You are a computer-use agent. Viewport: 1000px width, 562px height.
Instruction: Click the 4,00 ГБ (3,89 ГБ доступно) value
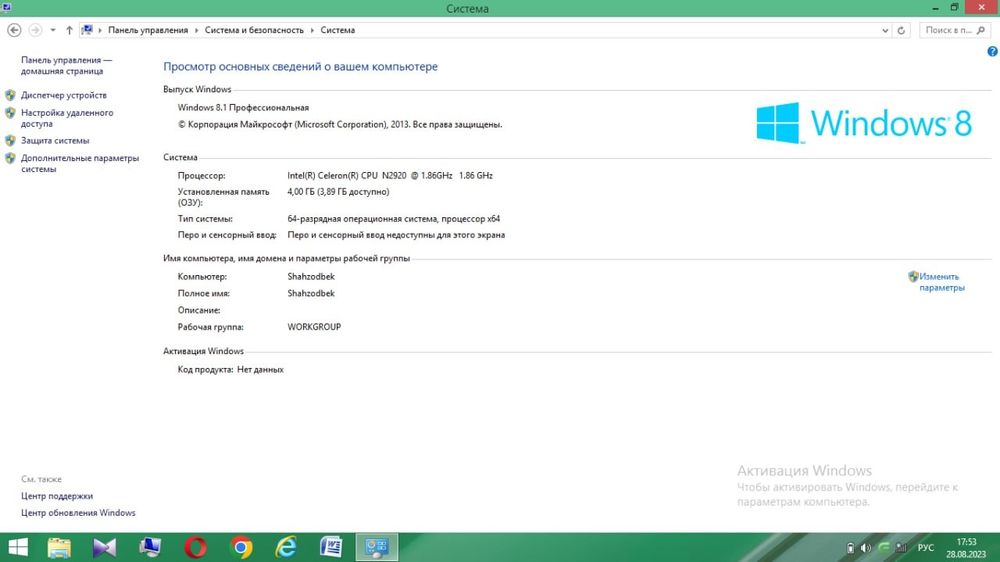(x=338, y=191)
